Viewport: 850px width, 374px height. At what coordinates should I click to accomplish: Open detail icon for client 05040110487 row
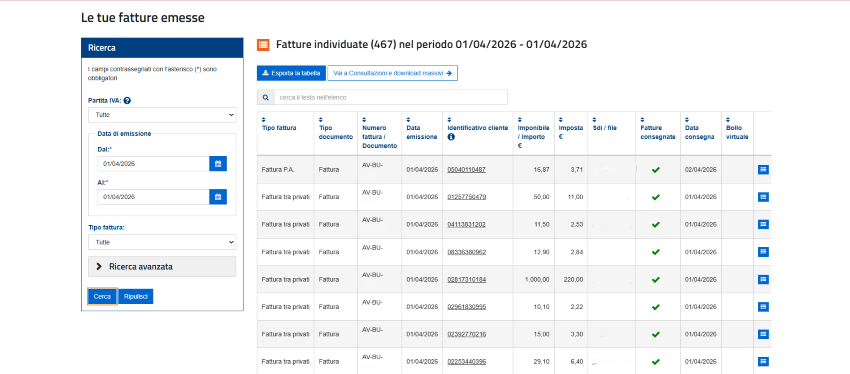(763, 170)
